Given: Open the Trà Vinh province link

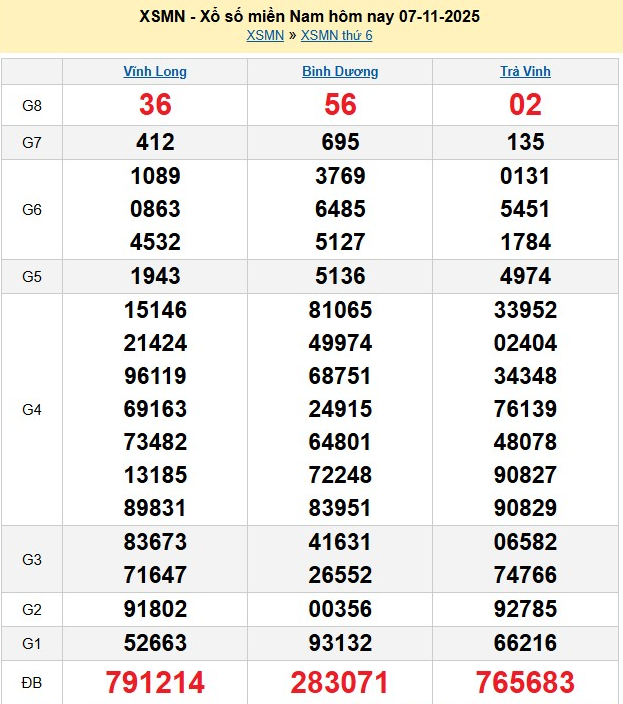Looking at the screenshot, I should [x=525, y=72].
